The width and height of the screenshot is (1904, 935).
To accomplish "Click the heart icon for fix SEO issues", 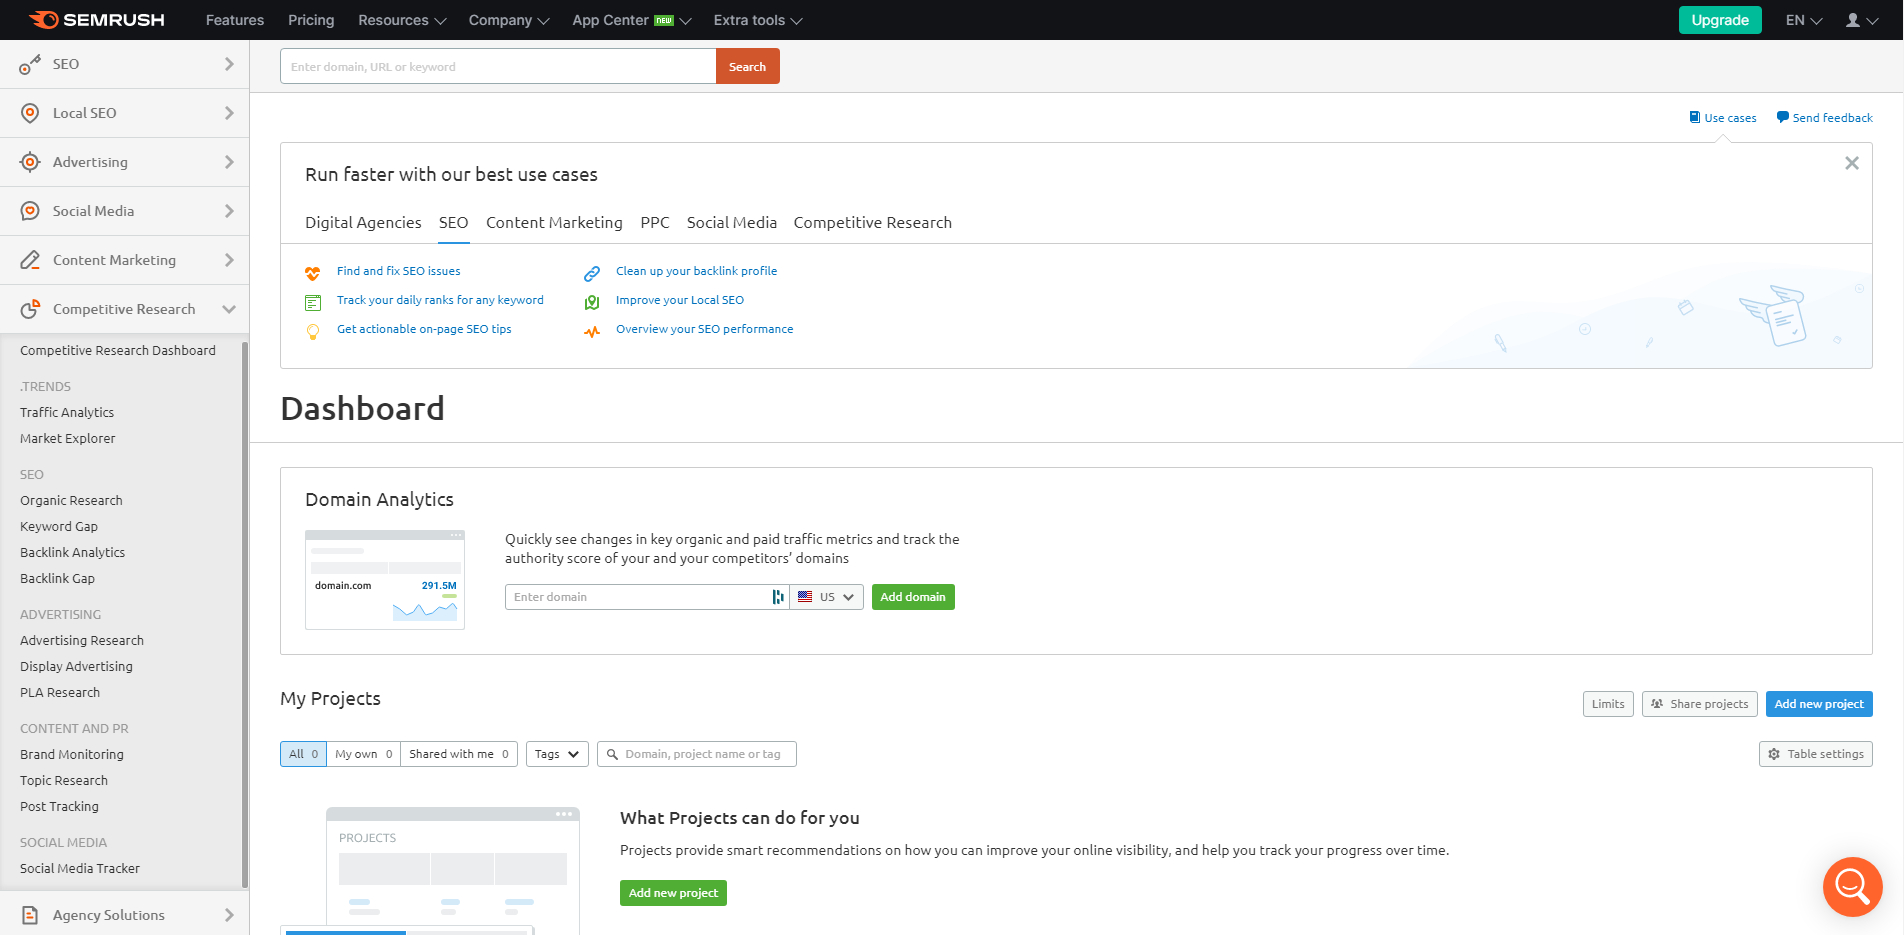I will [313, 273].
